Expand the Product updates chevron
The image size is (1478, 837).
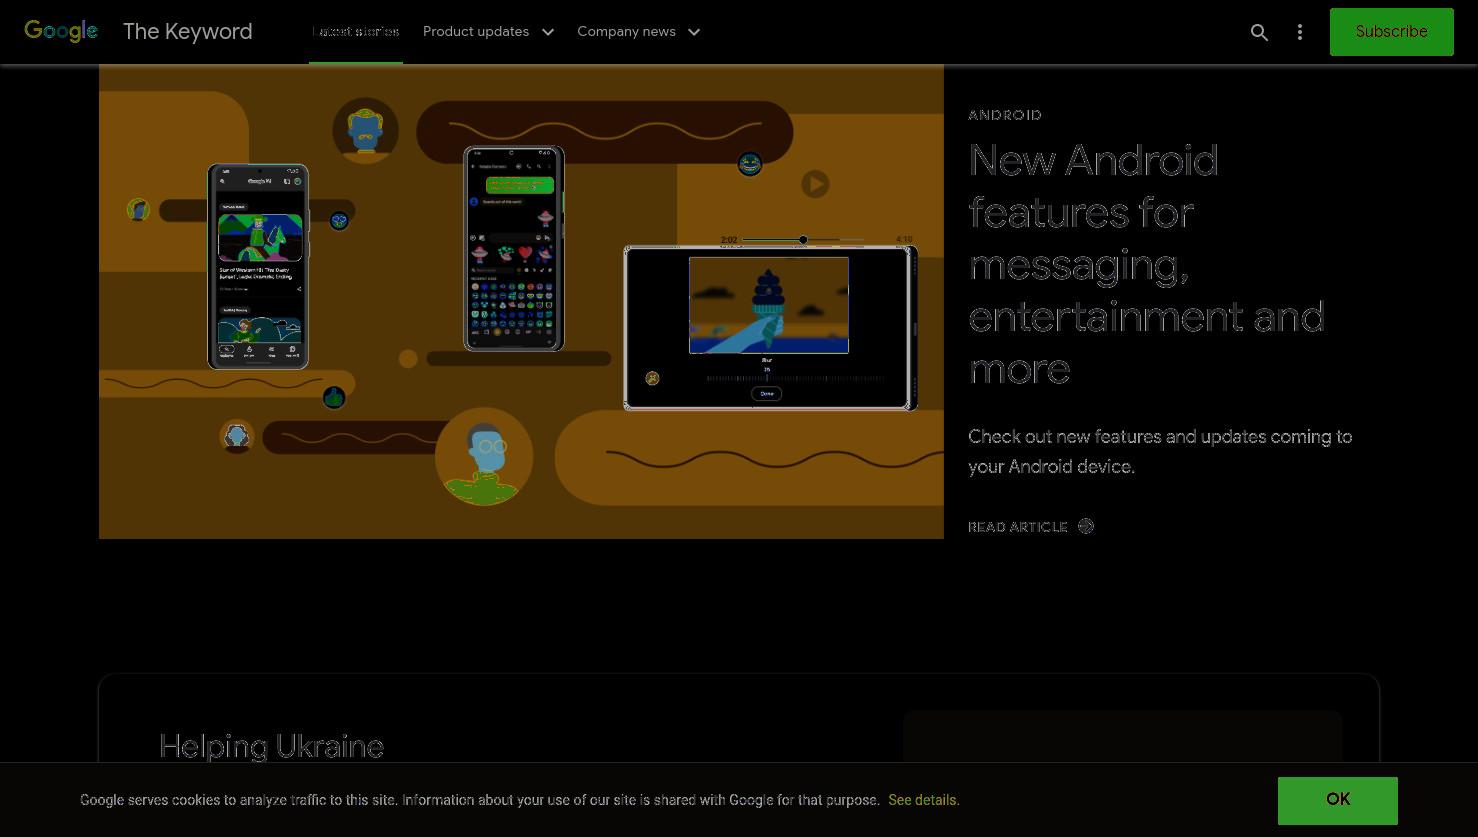[548, 32]
